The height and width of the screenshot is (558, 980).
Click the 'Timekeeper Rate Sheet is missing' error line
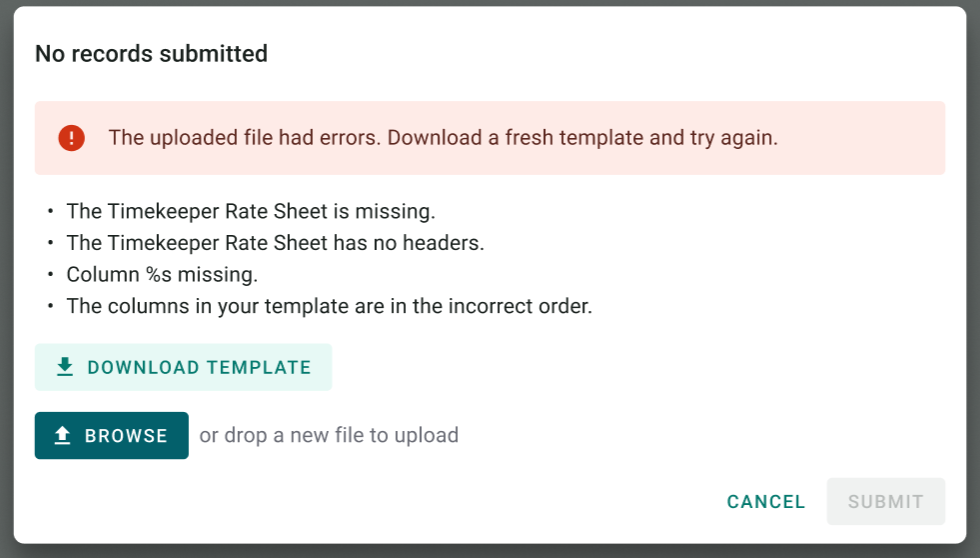(x=251, y=211)
